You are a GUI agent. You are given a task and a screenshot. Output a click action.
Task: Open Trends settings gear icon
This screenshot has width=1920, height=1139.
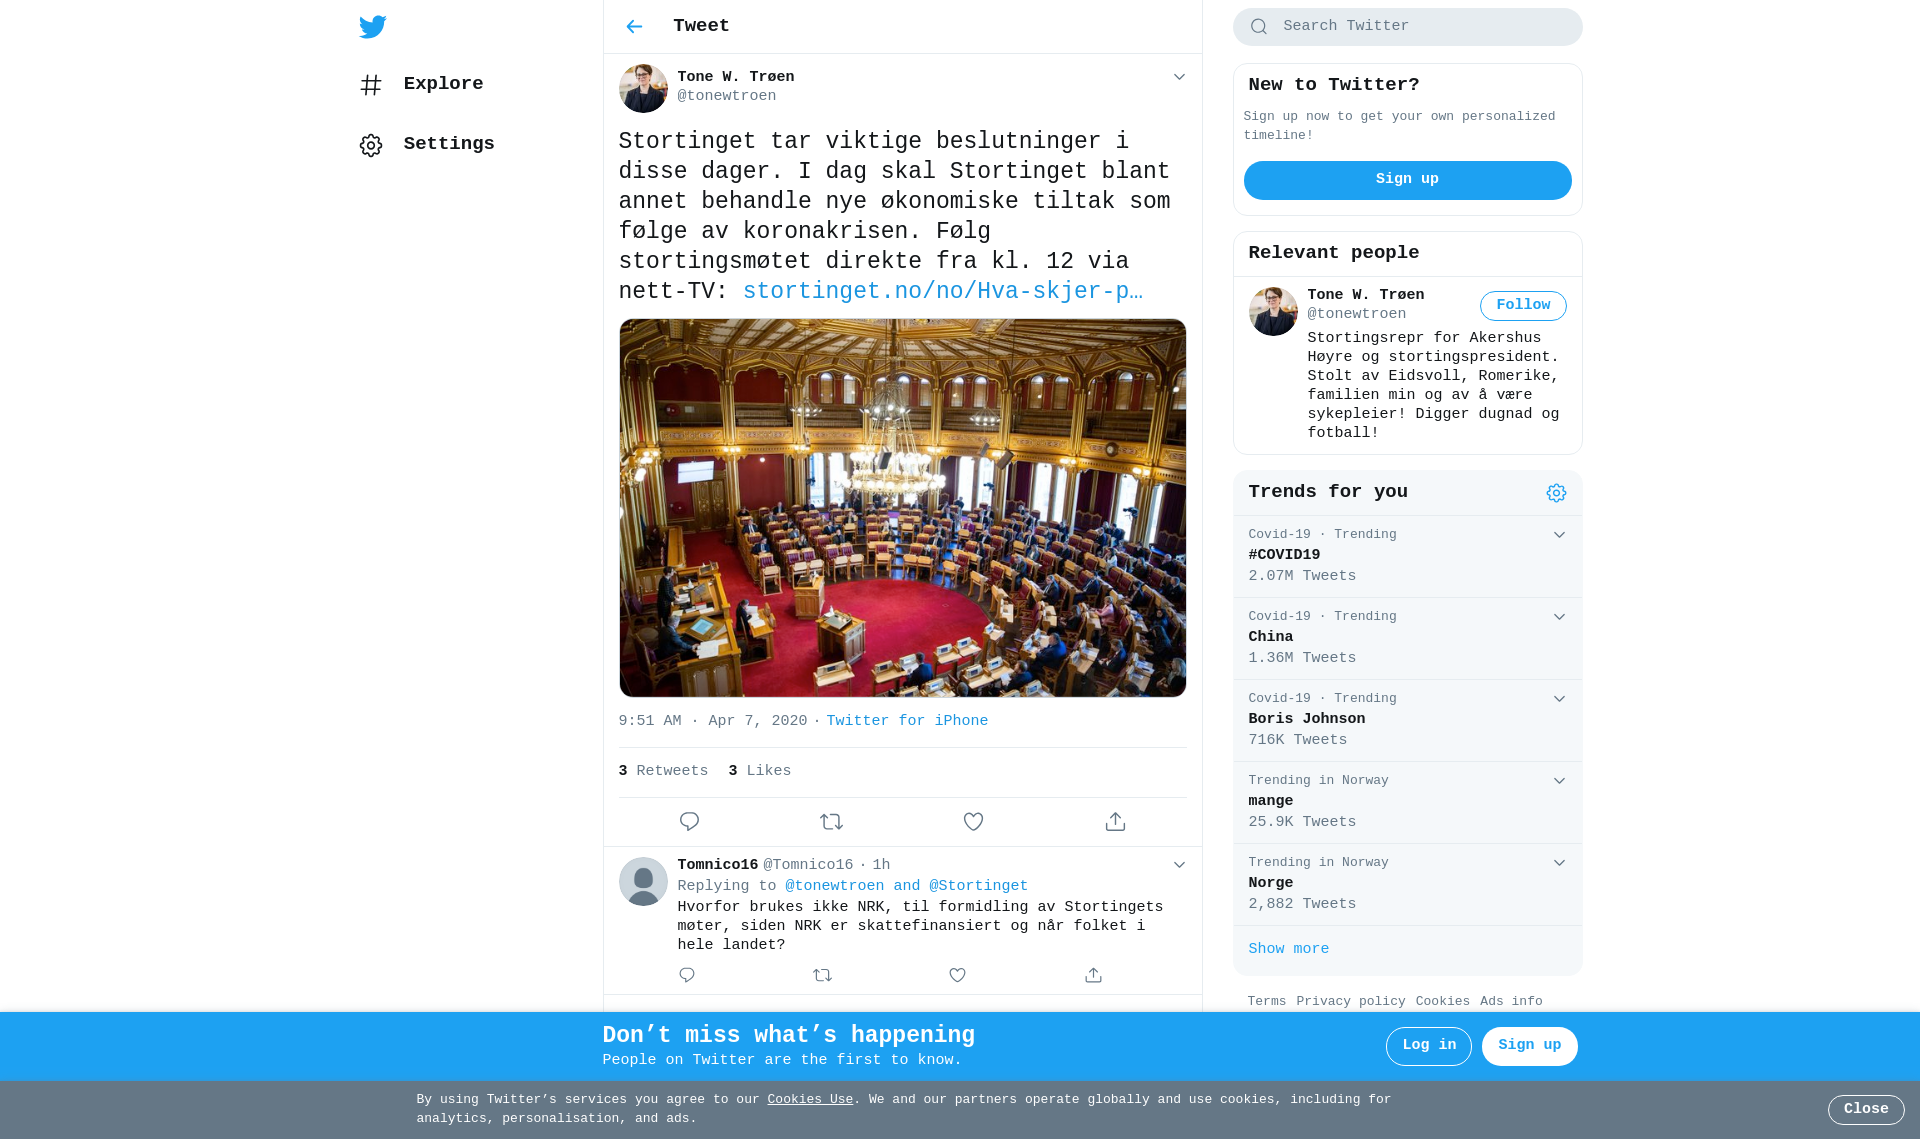coord(1556,493)
